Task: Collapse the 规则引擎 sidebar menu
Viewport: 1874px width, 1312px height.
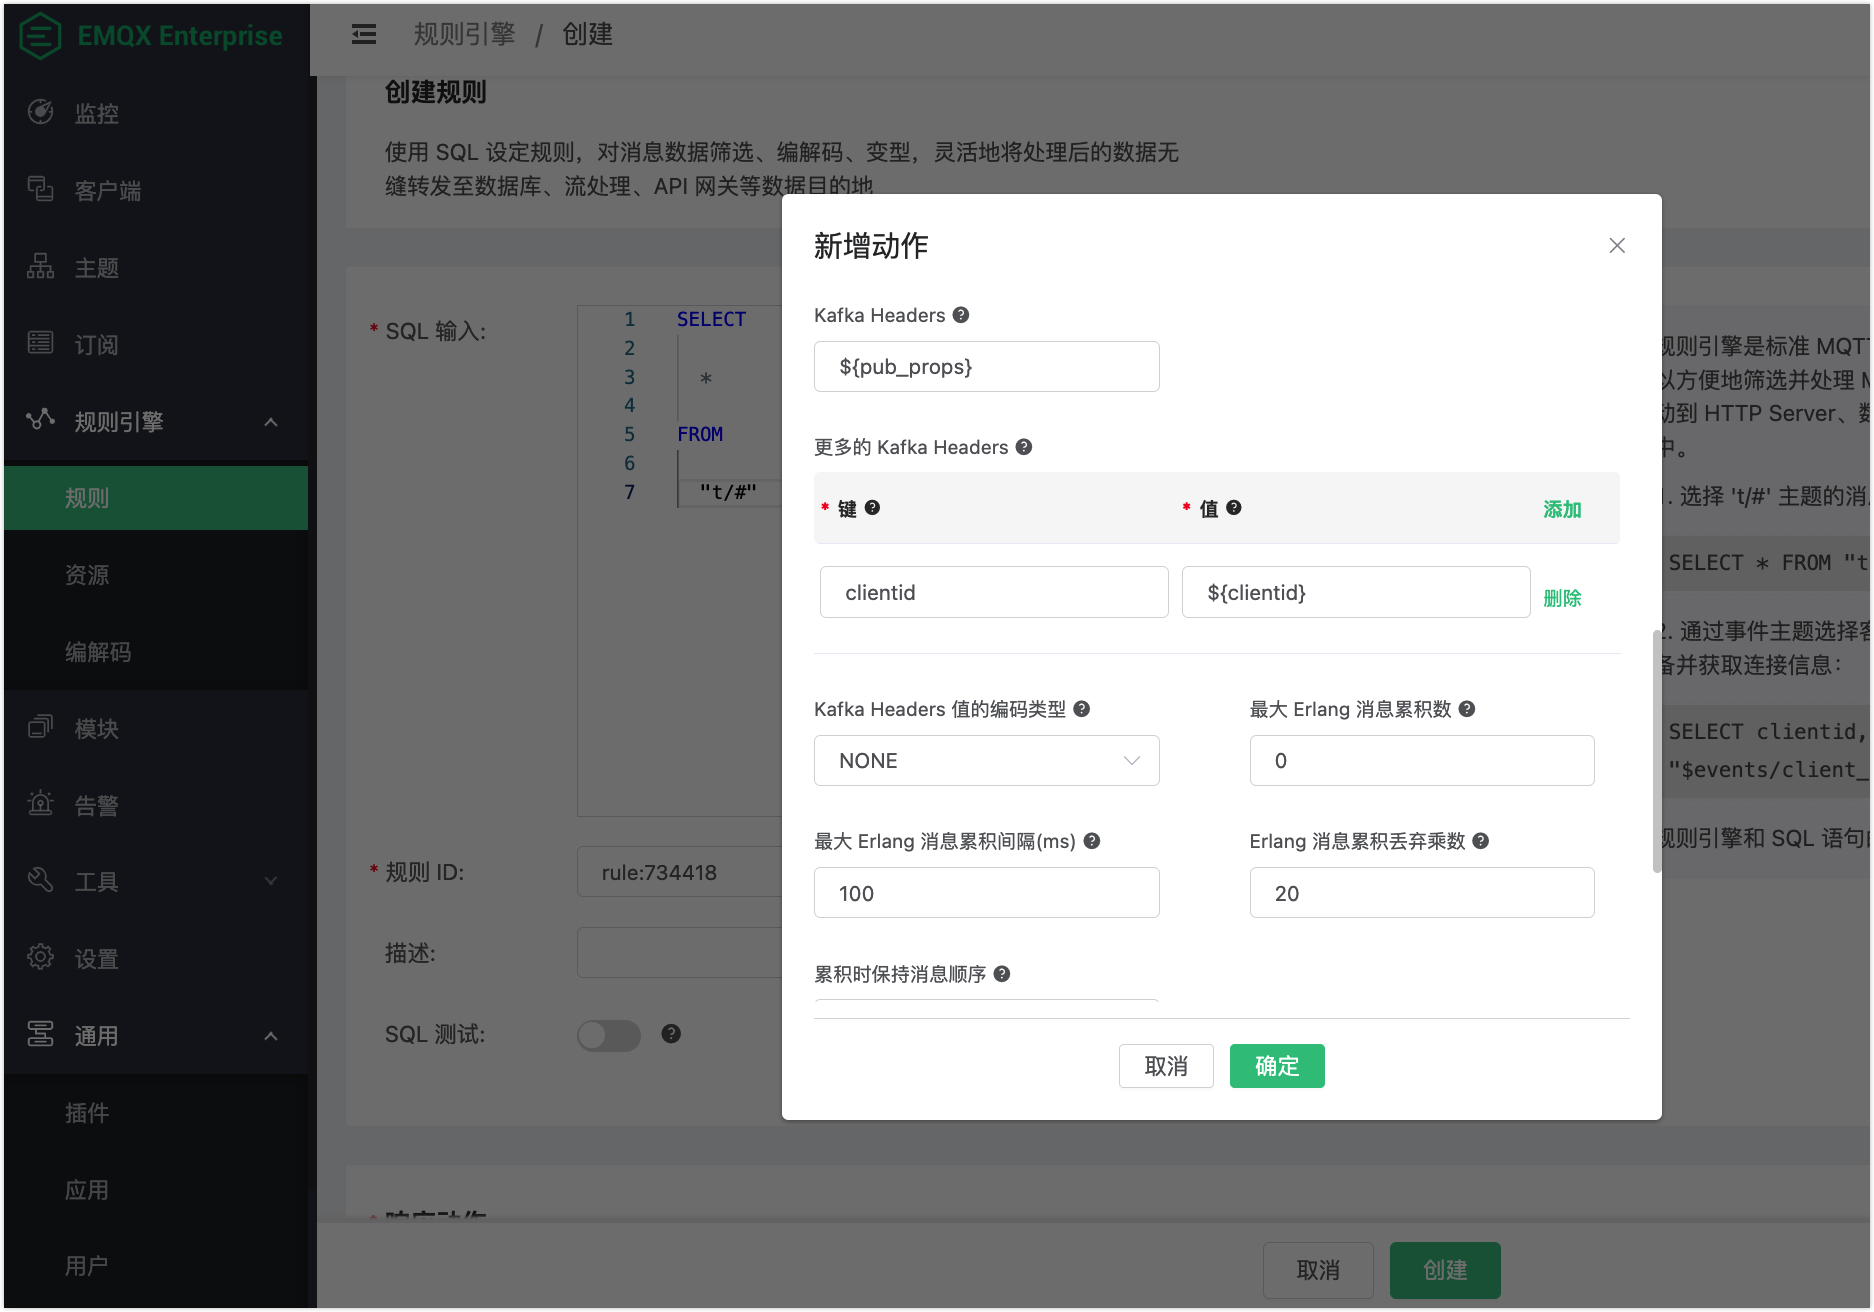Action: [271, 422]
